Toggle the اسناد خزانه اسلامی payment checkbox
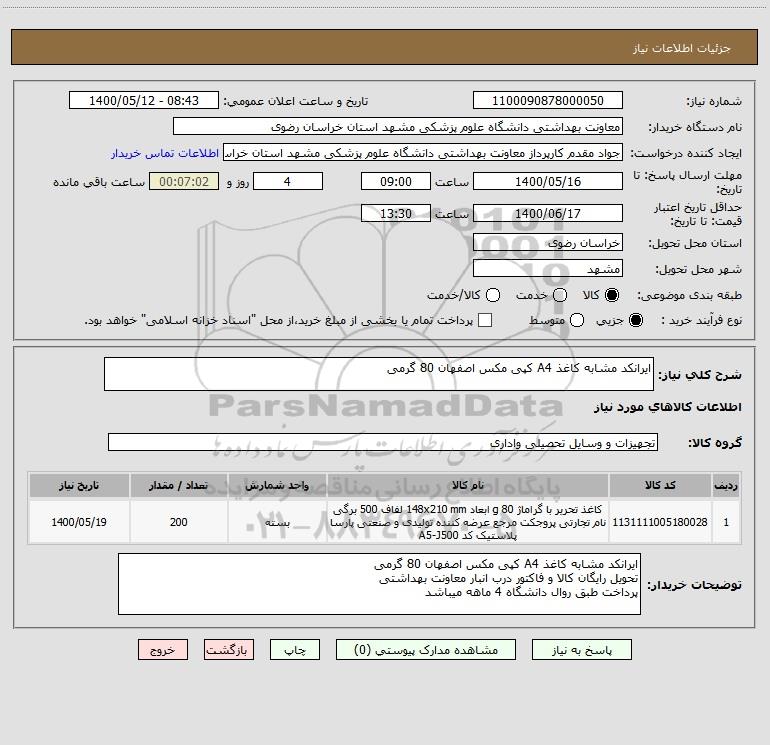770x745 pixels. (x=485, y=320)
